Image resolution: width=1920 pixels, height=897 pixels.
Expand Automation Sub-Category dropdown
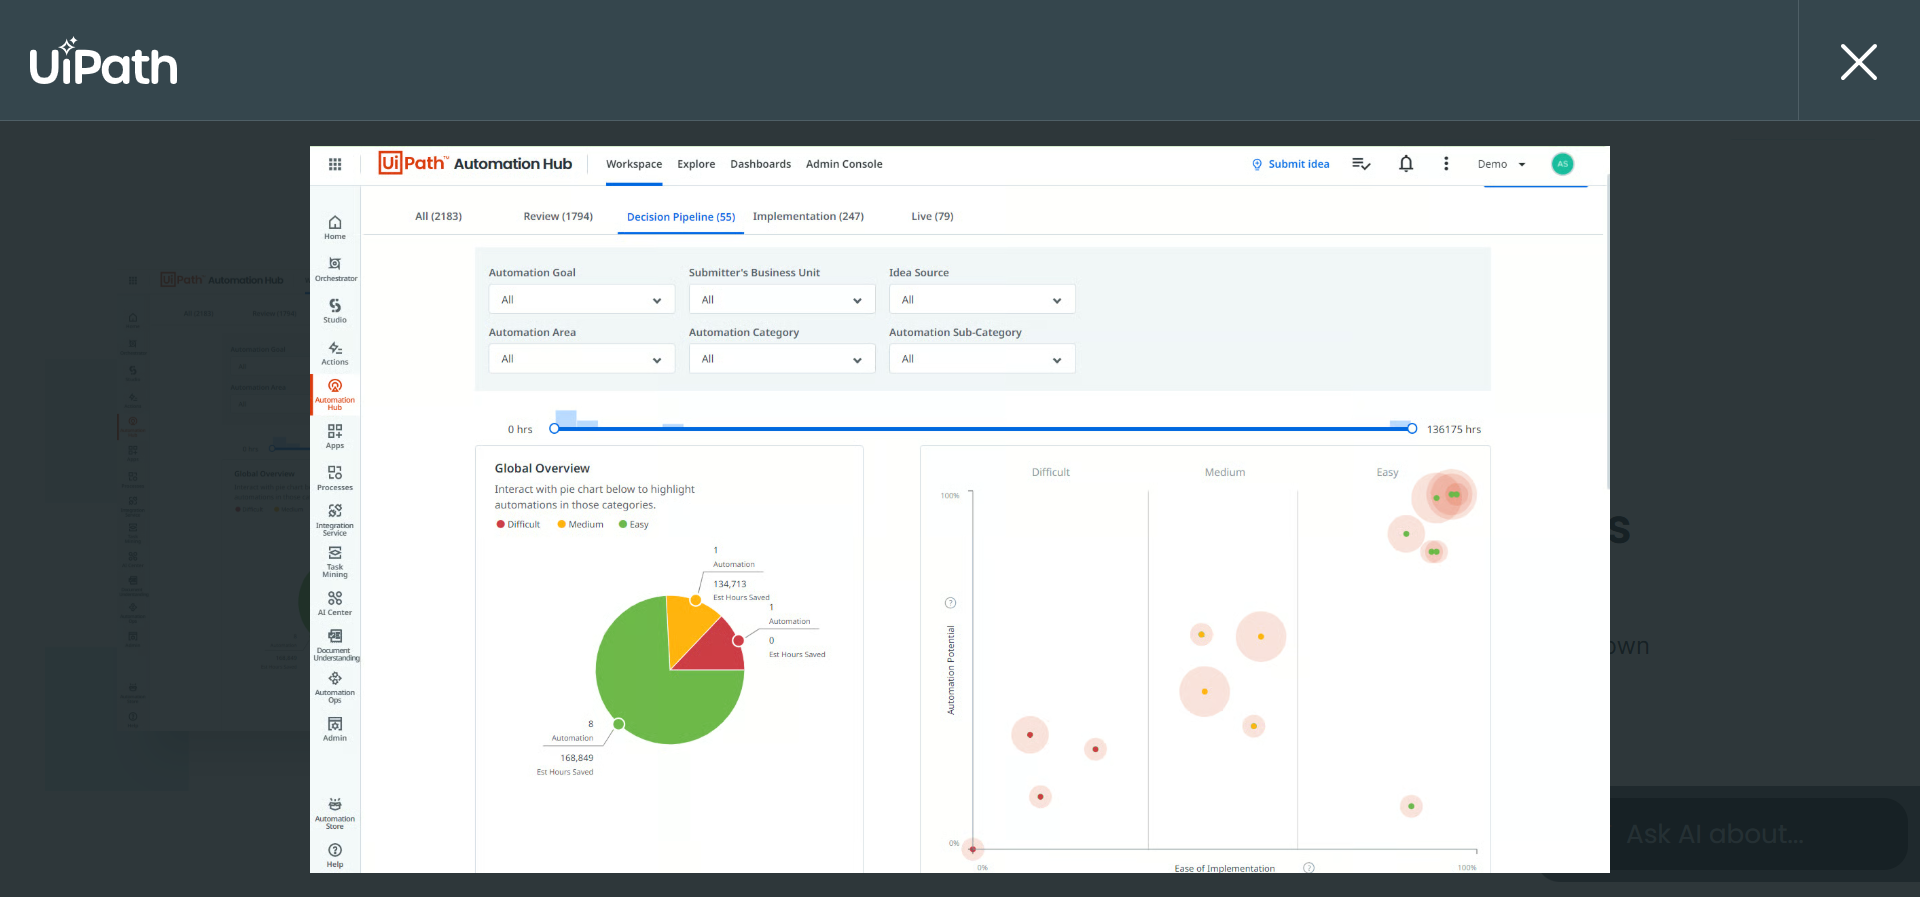click(982, 358)
